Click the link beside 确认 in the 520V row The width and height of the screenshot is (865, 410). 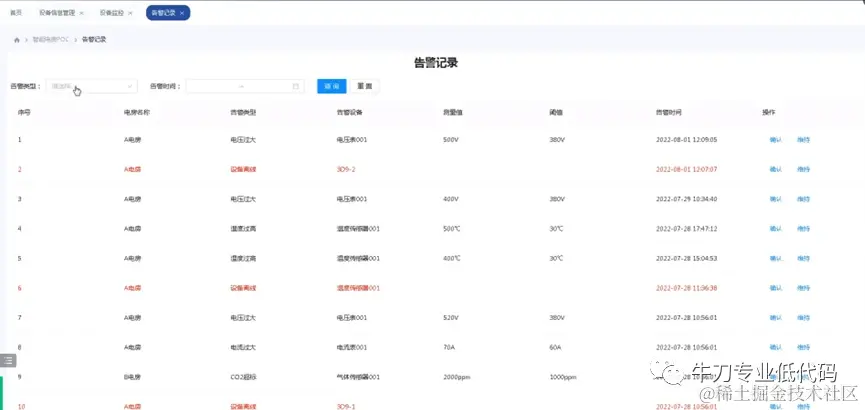coord(803,318)
